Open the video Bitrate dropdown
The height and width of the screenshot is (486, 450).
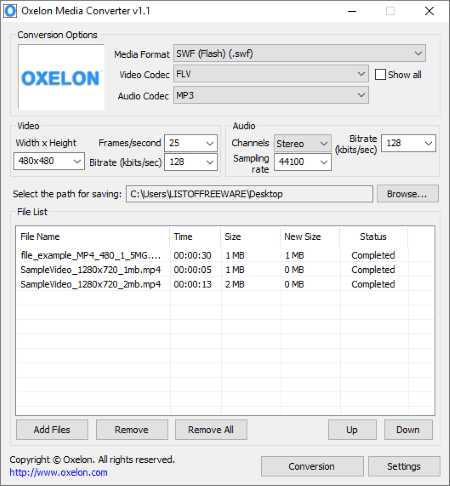191,162
